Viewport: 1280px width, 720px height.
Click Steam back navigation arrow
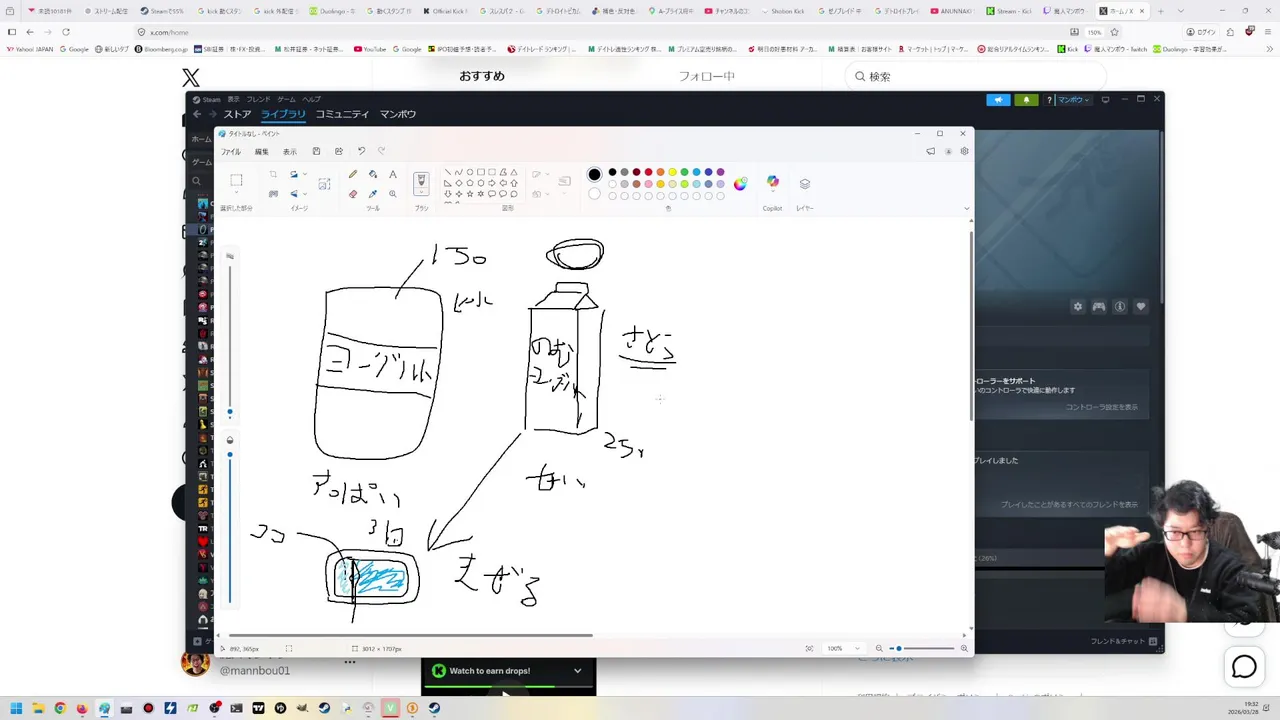click(x=197, y=114)
